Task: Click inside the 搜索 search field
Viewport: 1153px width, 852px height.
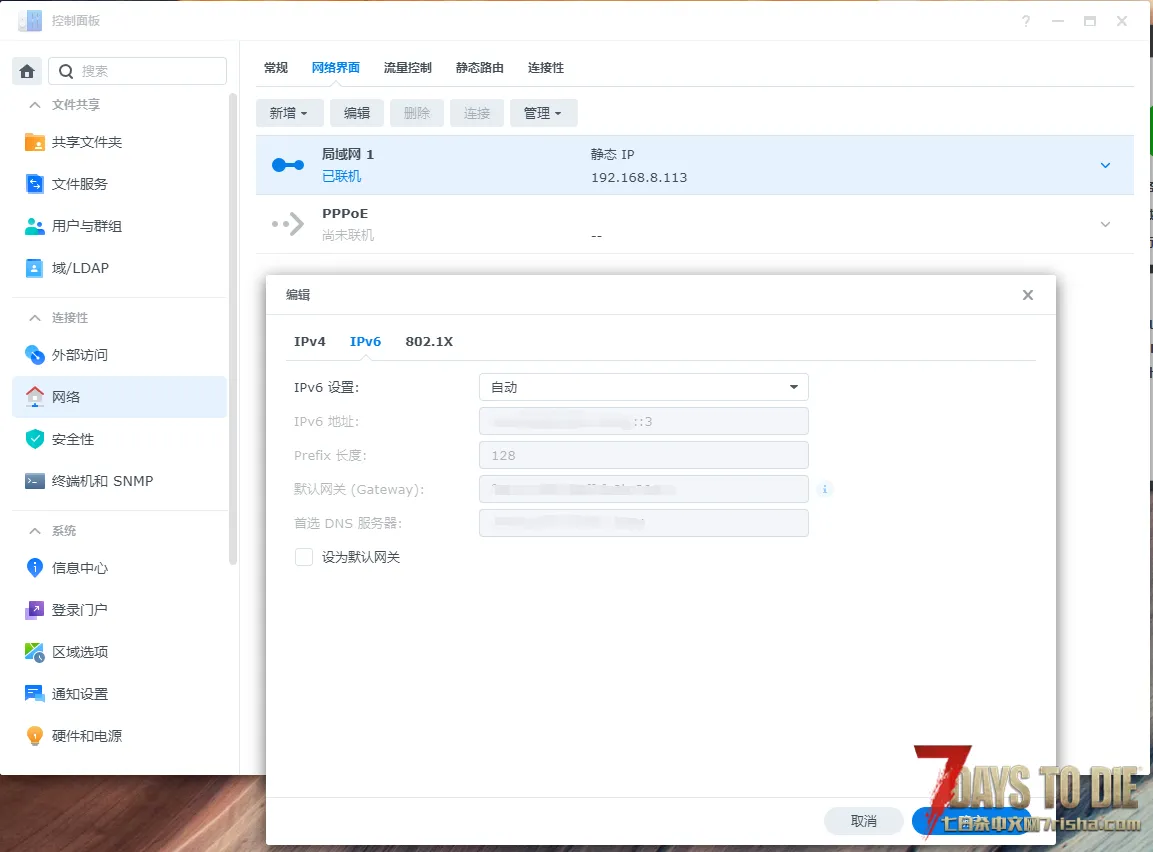Action: (x=138, y=71)
